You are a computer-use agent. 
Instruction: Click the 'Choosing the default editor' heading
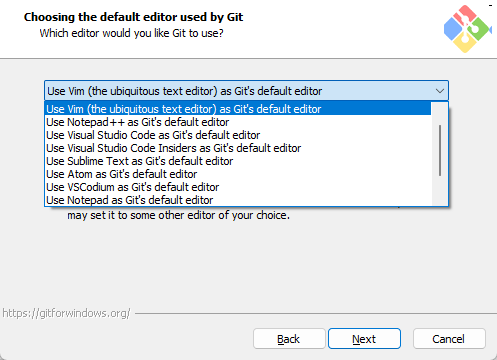(133, 17)
